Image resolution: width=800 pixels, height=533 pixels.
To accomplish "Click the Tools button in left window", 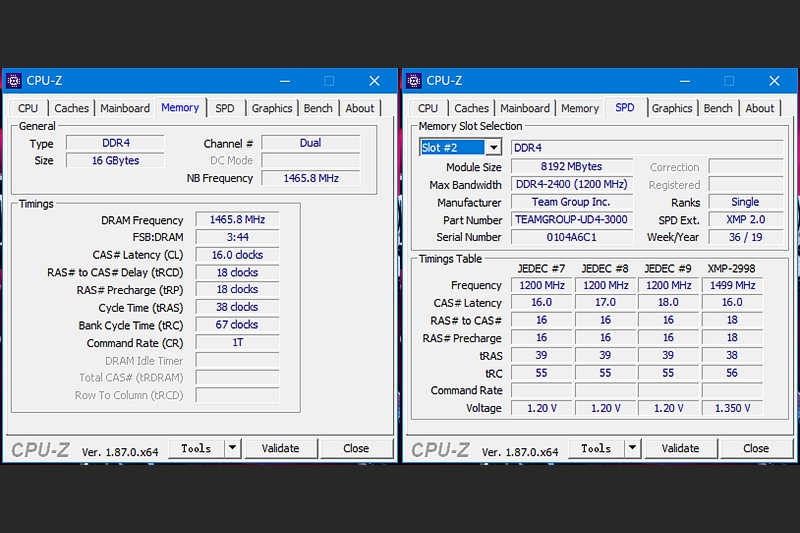I will coord(196,448).
